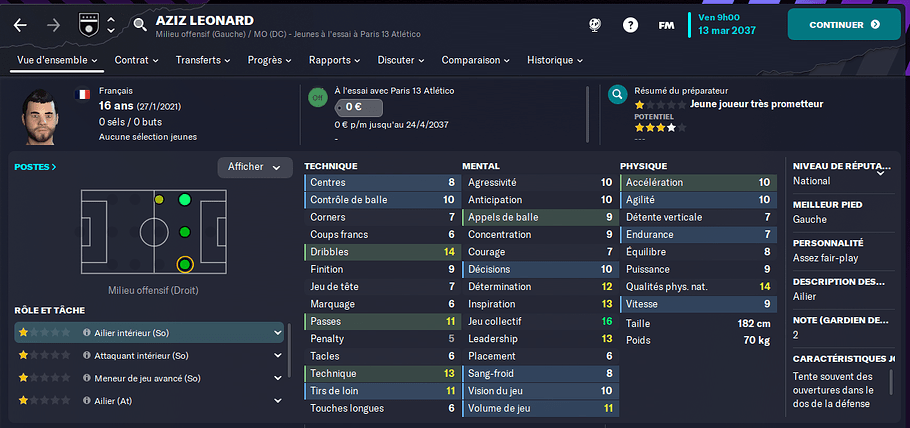910x428 pixels.
Task: Select the bright green left-wing position dot
Action: (x=185, y=200)
